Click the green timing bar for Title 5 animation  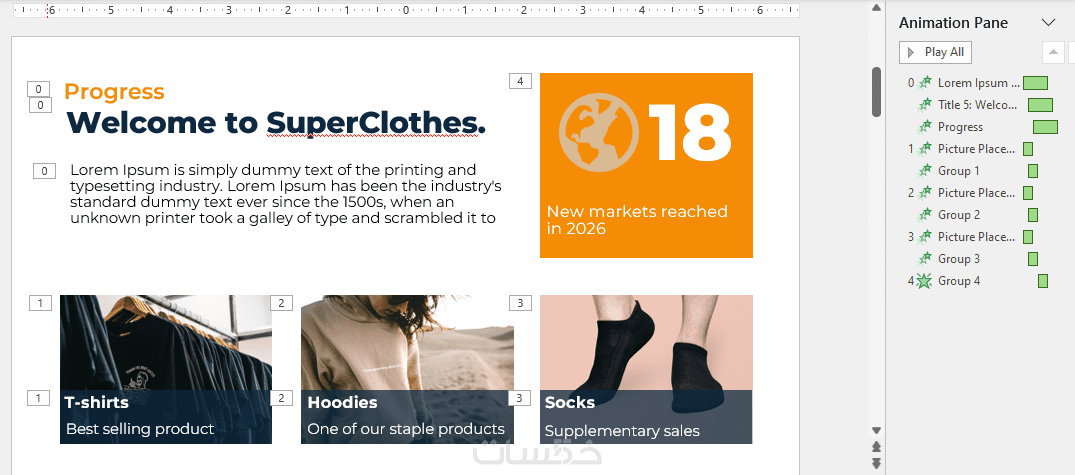[1040, 105]
